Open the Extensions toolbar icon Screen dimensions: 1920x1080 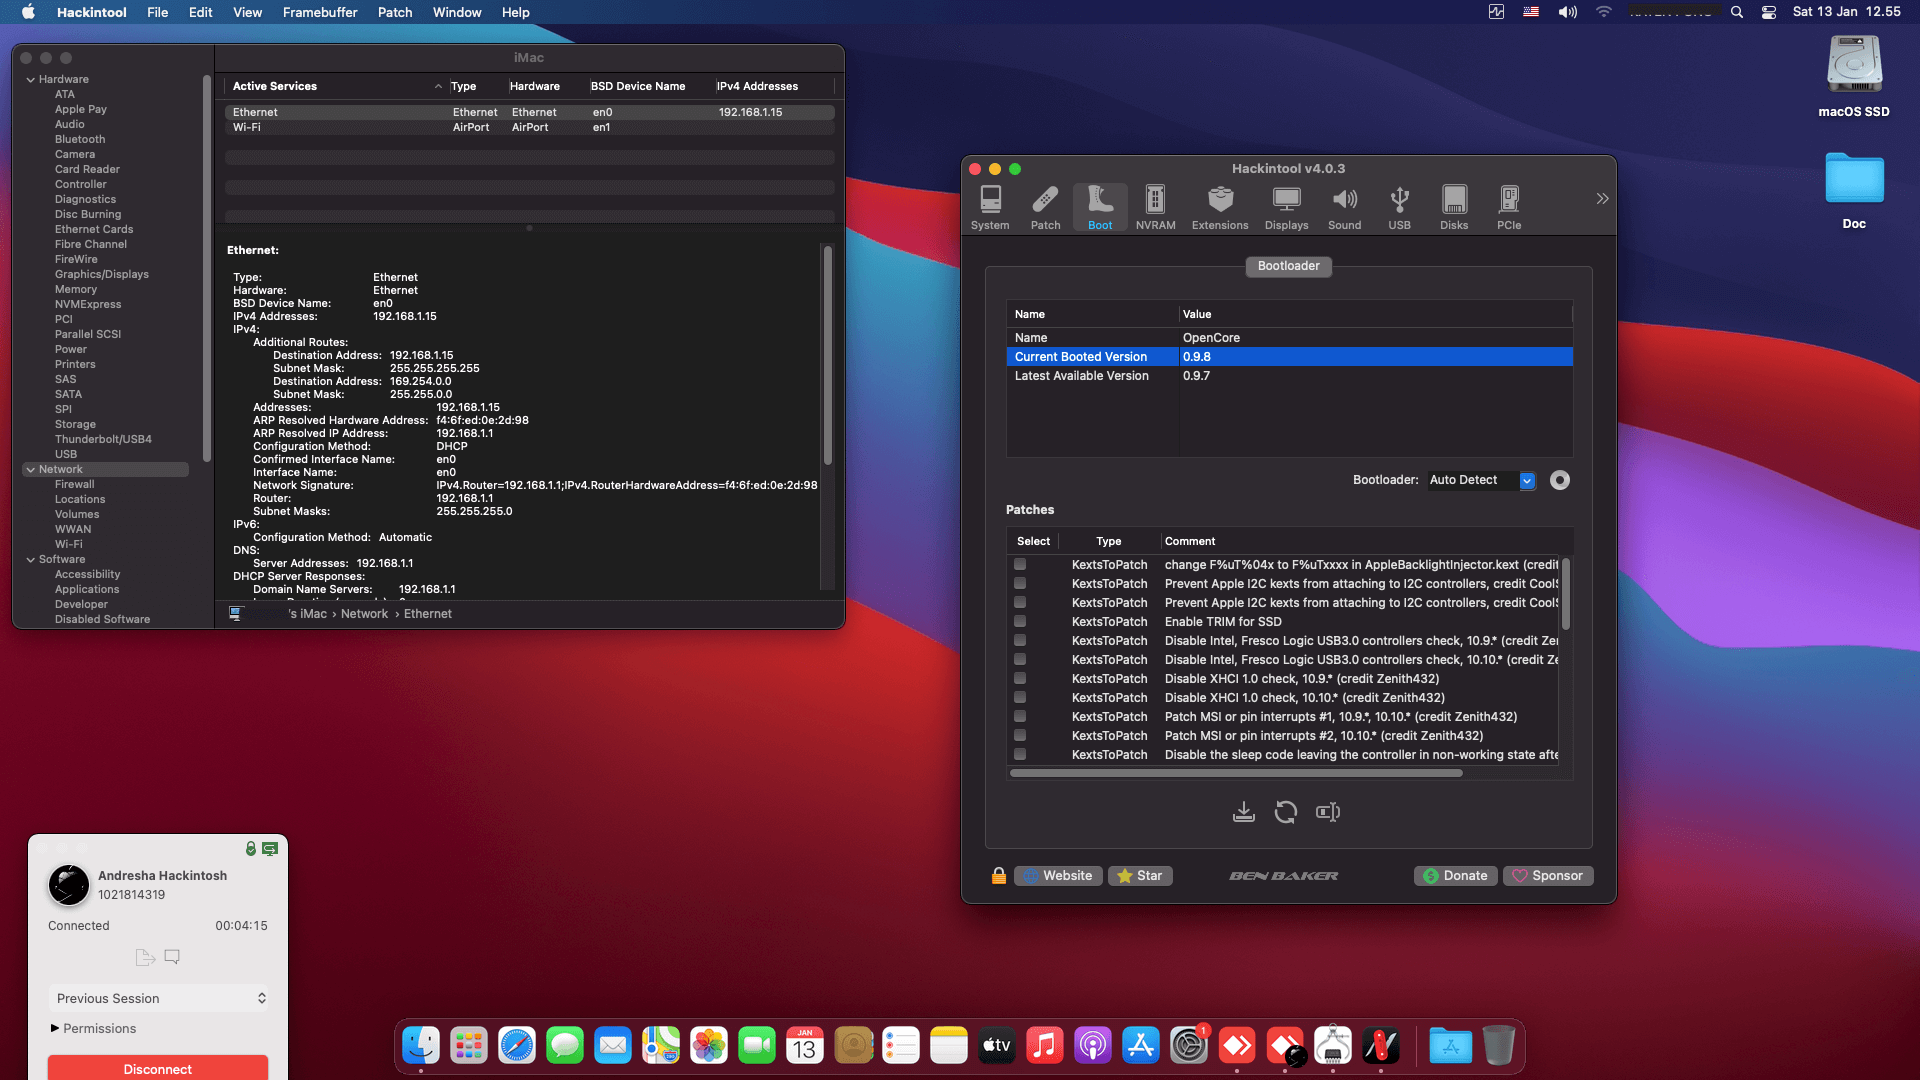pyautogui.click(x=1220, y=208)
